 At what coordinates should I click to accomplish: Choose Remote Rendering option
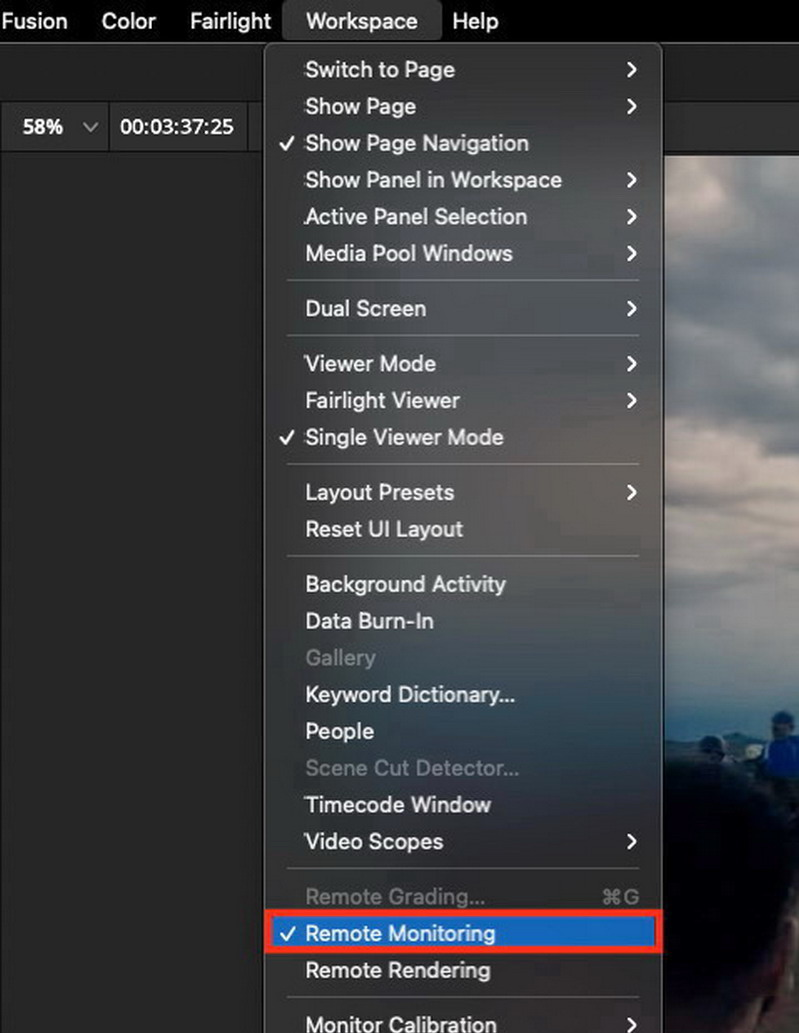463,970
